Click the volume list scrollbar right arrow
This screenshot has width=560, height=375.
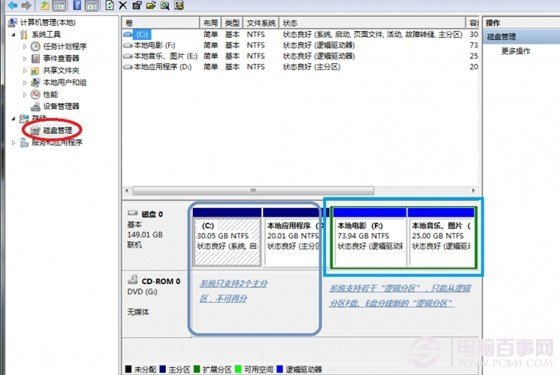tap(474, 191)
